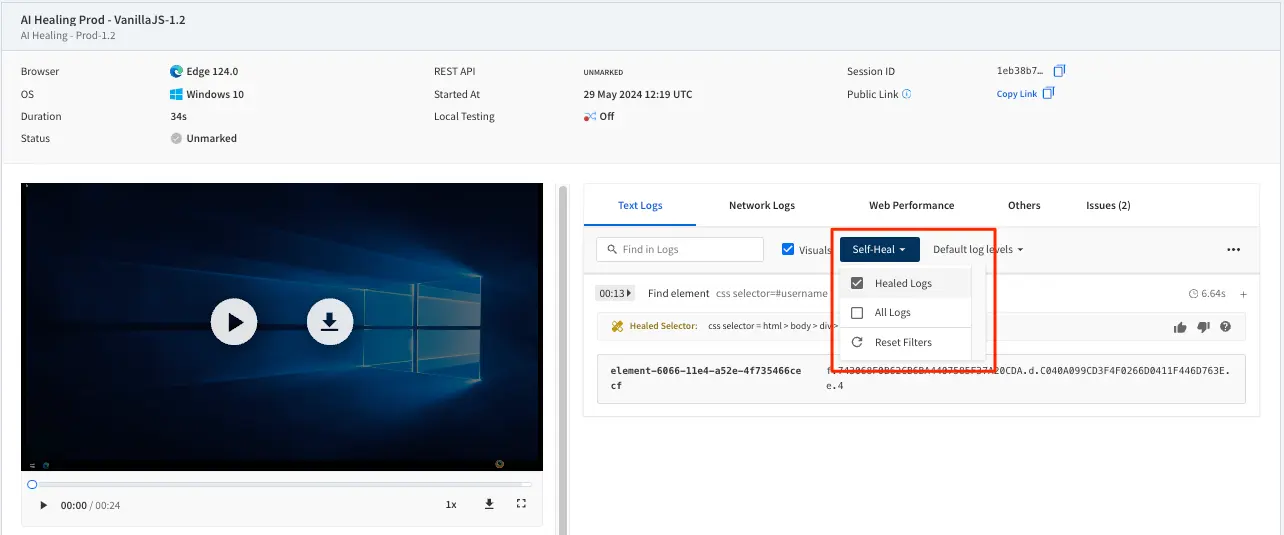Download video from overlay download icon
The image size is (1284, 535).
pos(330,322)
